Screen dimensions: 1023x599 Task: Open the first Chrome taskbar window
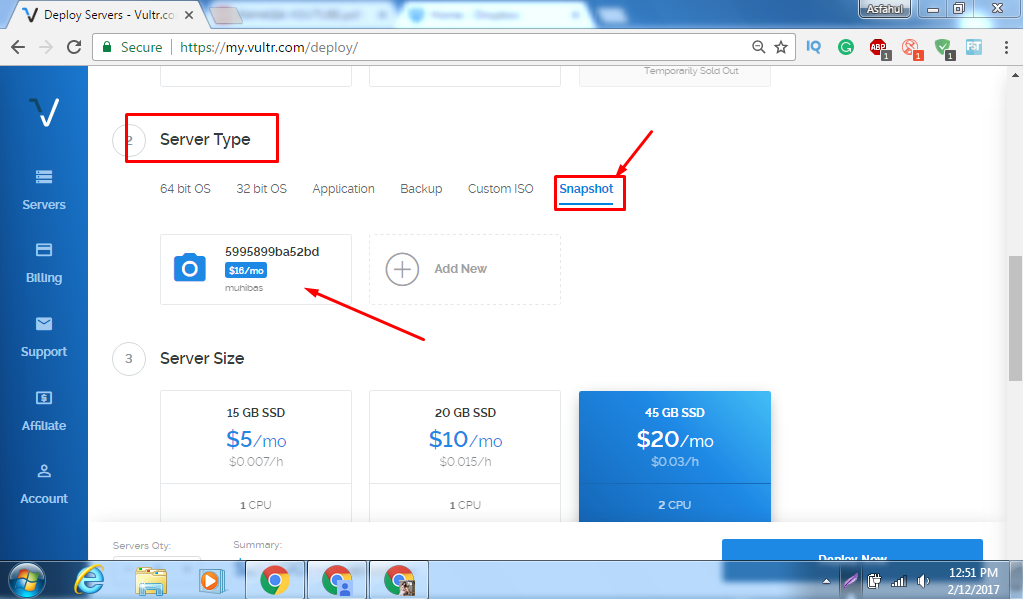(275, 580)
